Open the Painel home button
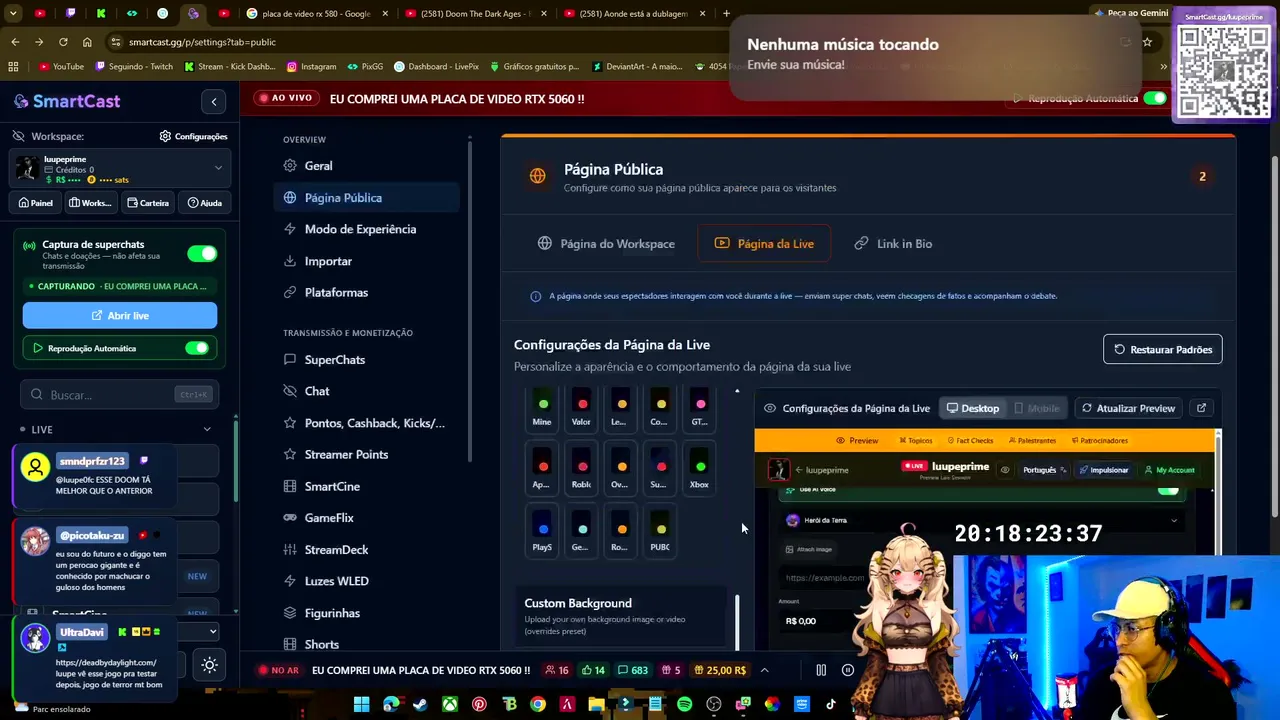The width and height of the screenshot is (1280, 720). (36, 203)
